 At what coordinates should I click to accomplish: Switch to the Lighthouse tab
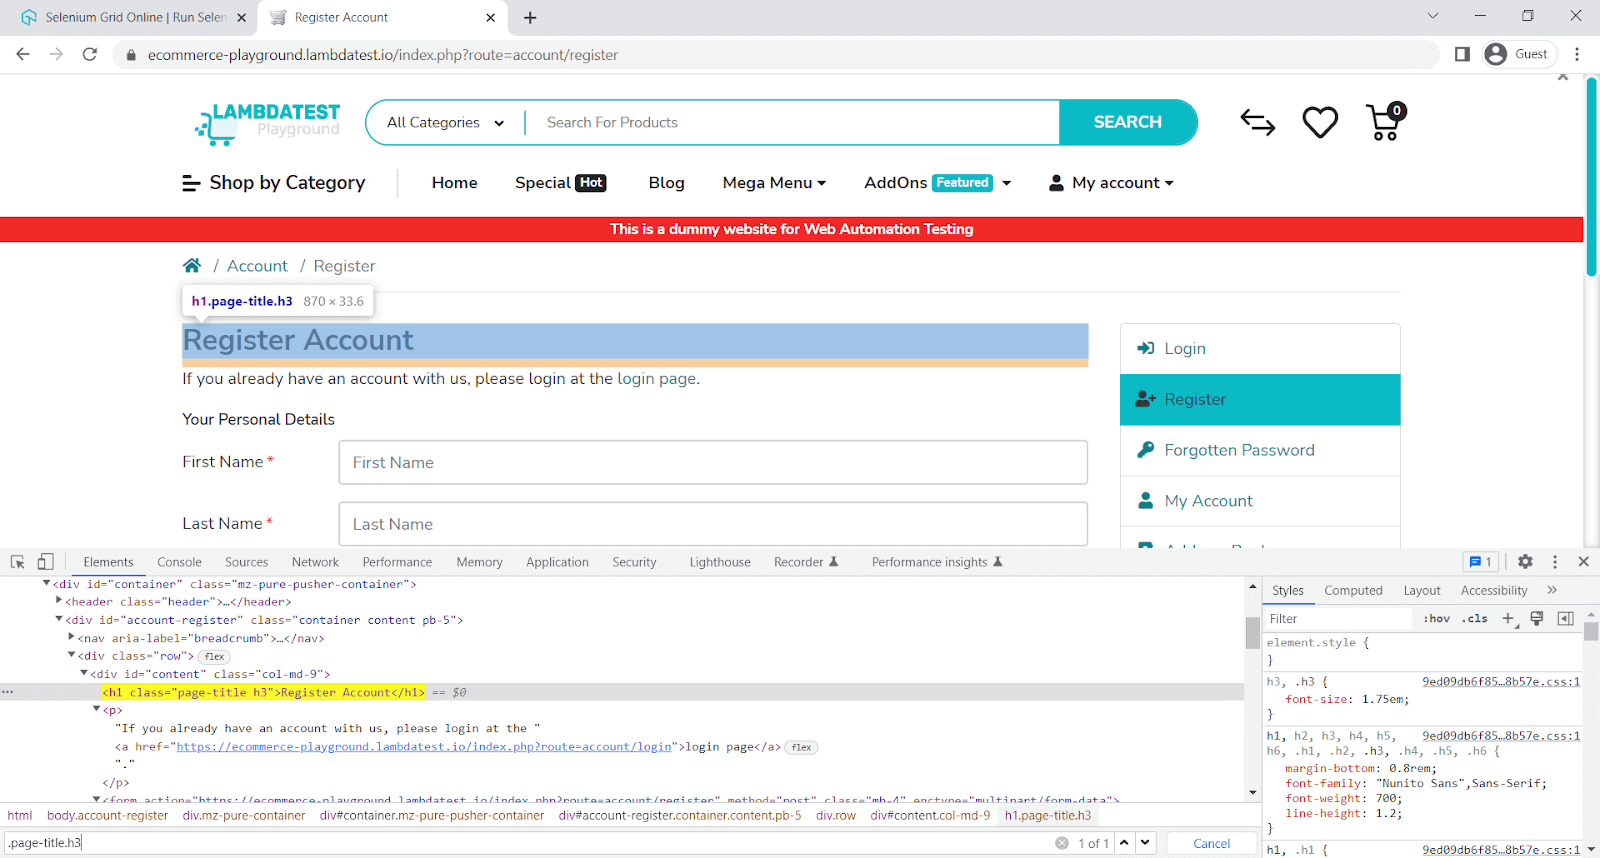[x=720, y=562]
